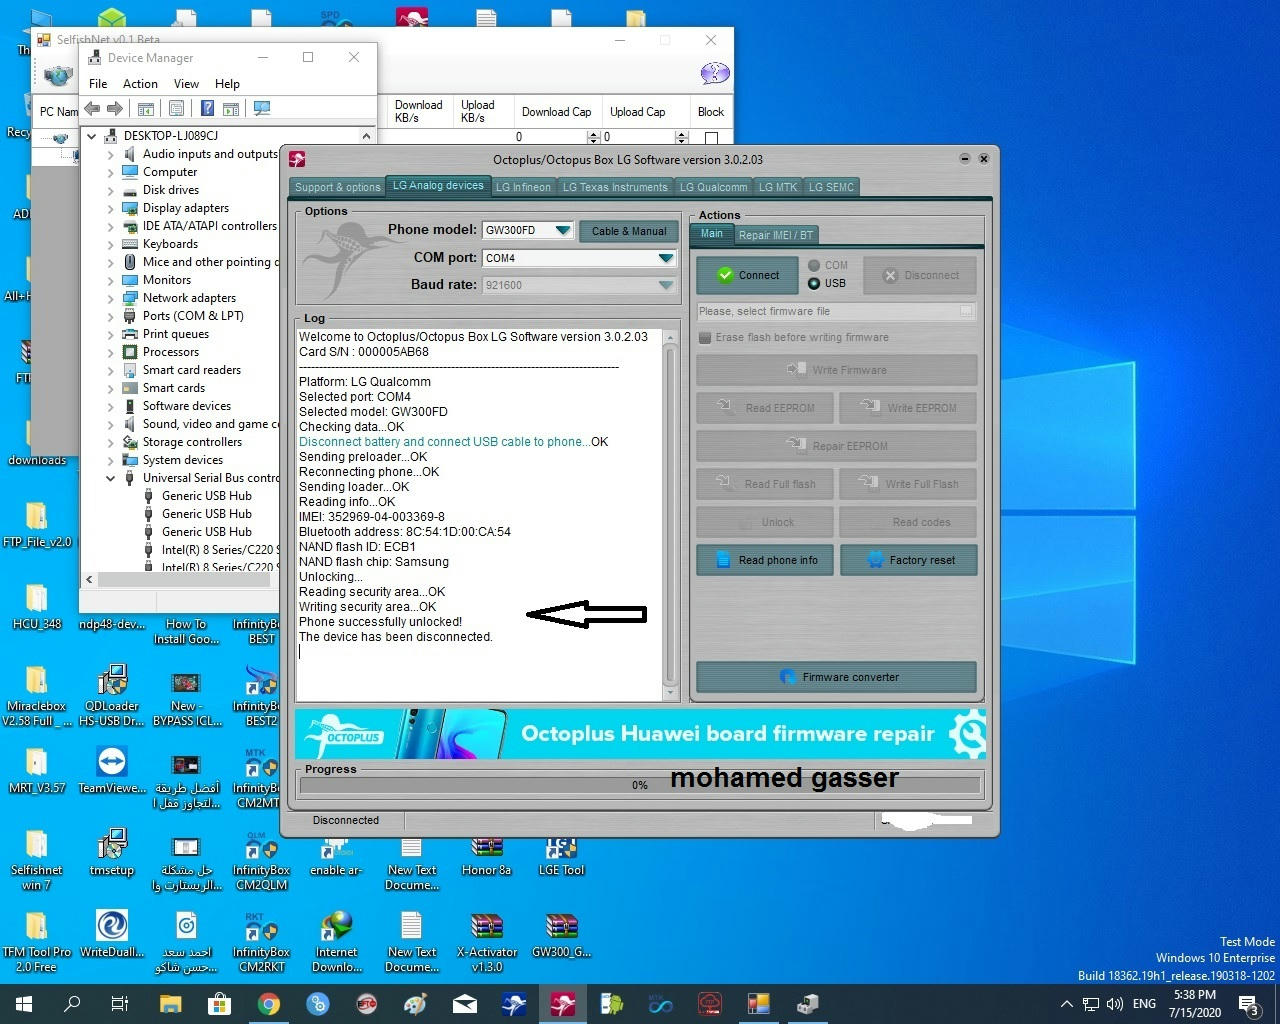Expand the Smart card readers node
The width and height of the screenshot is (1280, 1024).
(x=111, y=370)
